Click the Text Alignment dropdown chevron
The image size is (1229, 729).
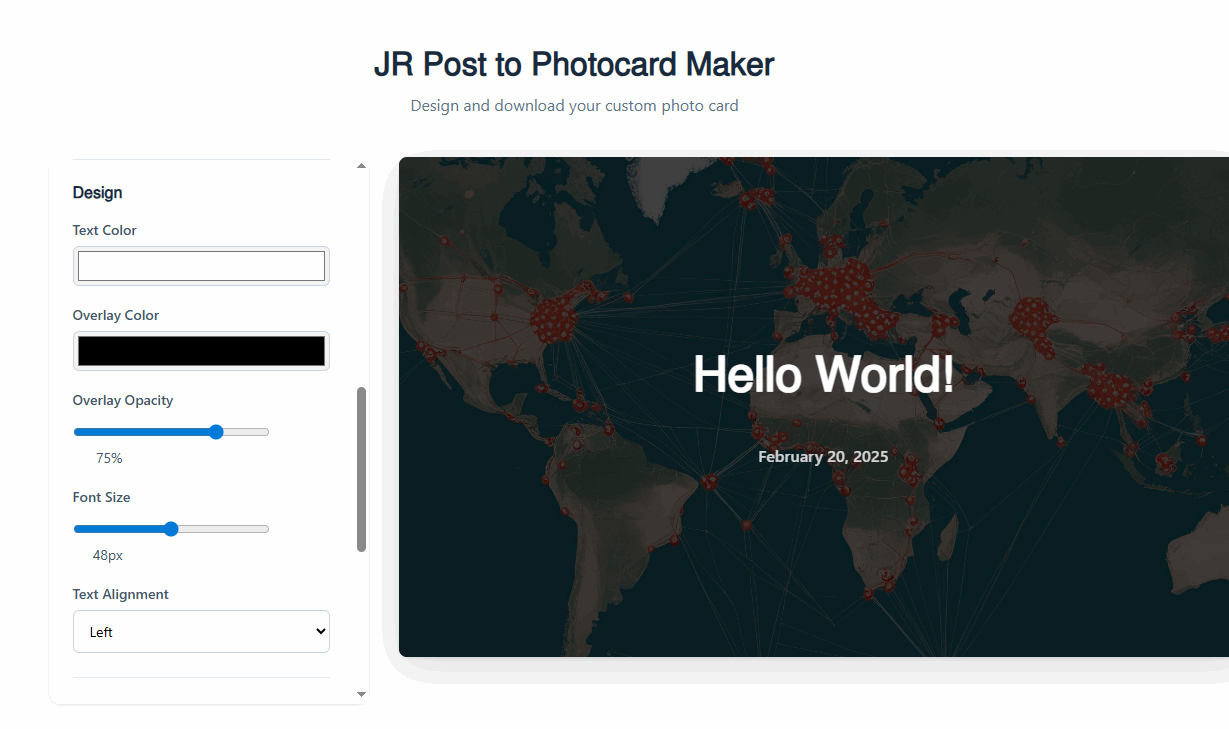[x=318, y=631]
